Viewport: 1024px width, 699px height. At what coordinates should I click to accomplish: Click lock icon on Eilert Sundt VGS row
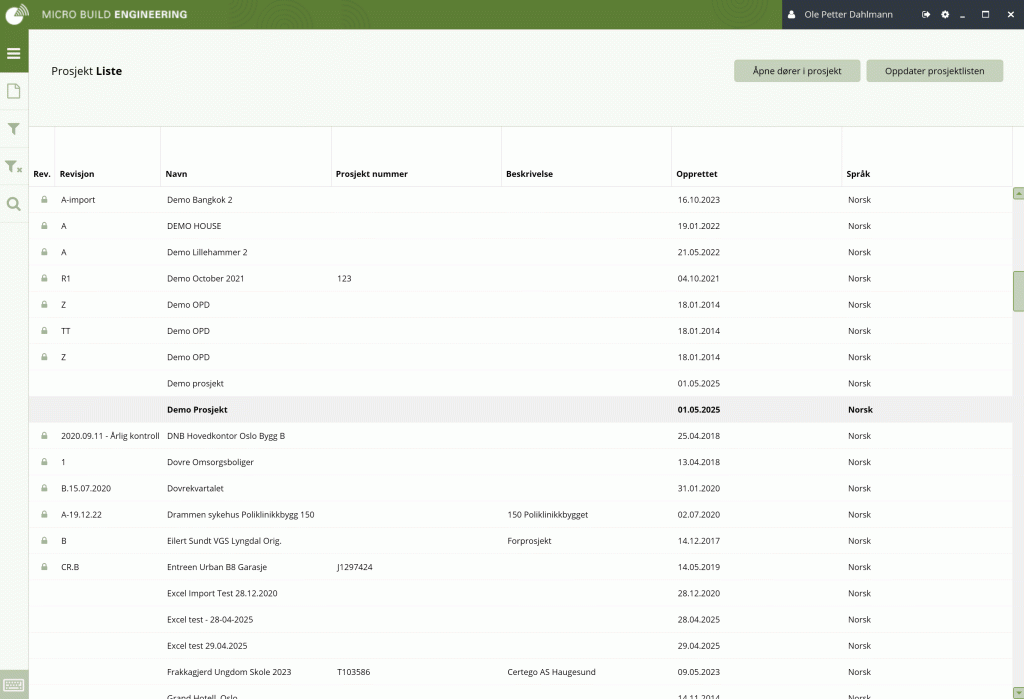coord(44,540)
